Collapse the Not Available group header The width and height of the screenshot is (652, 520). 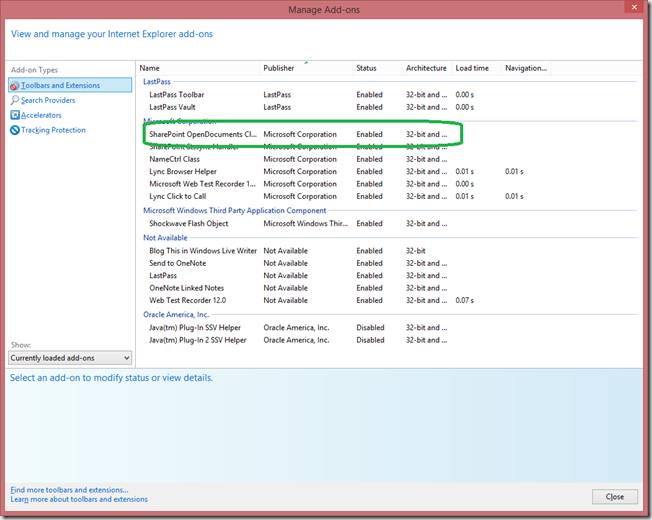pos(165,238)
